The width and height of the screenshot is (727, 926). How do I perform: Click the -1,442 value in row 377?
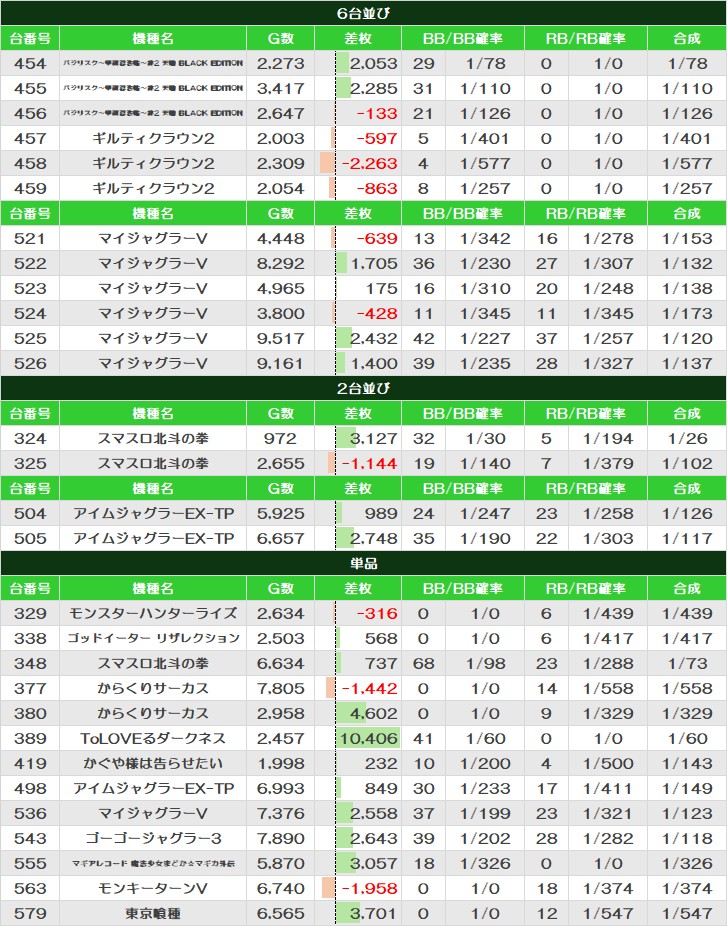coord(370,689)
